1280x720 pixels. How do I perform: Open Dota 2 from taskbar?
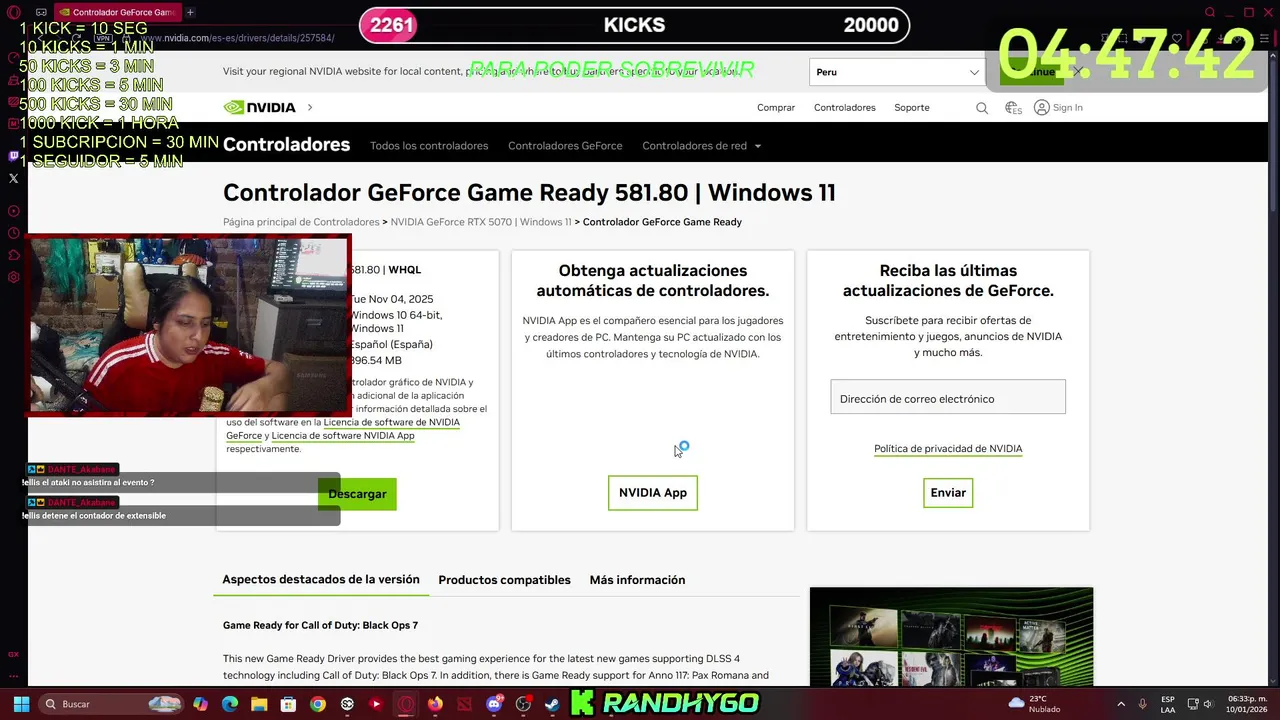464,704
